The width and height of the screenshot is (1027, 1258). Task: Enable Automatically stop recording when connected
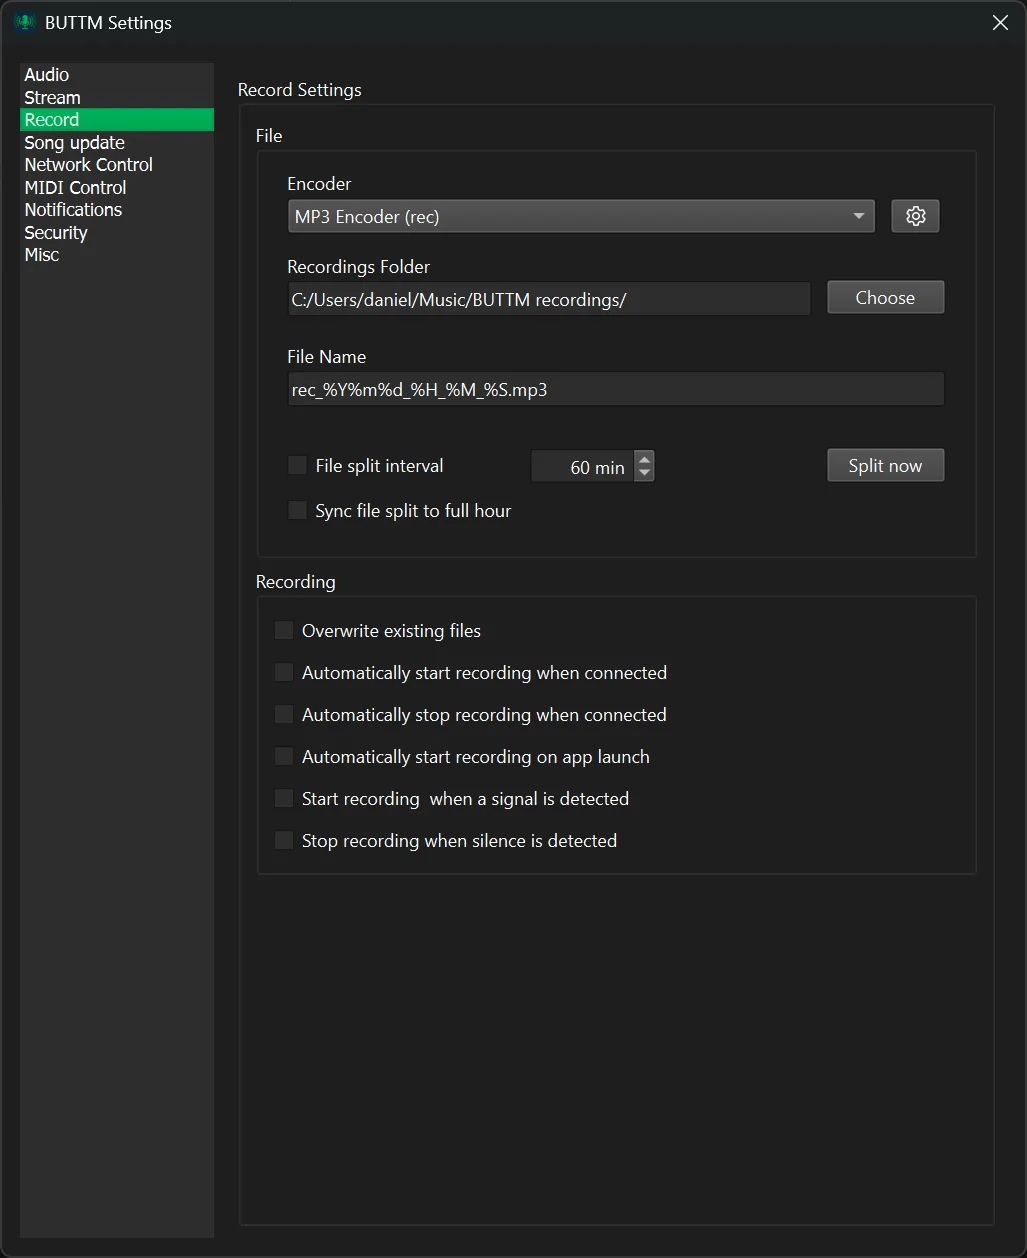coord(283,714)
